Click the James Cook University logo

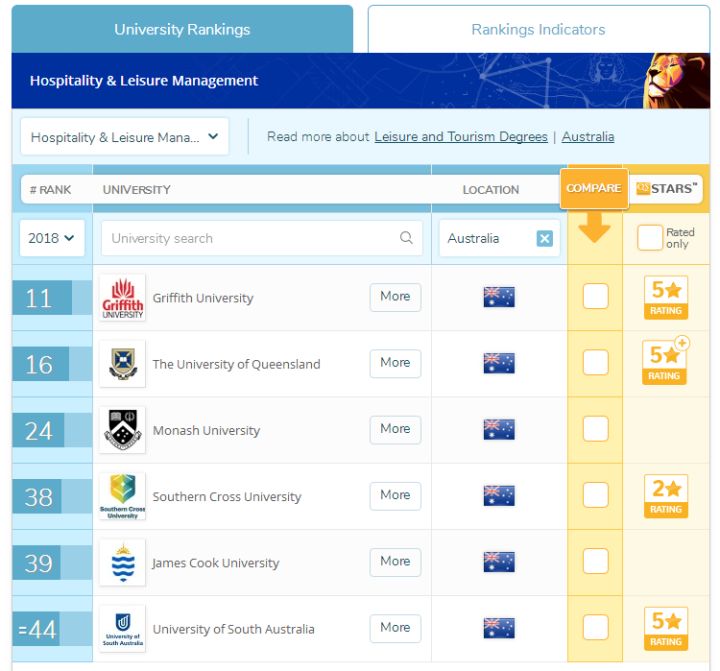click(x=123, y=562)
